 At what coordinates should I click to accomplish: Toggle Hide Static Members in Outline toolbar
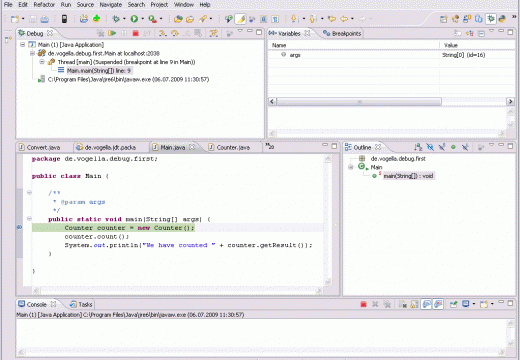[442, 147]
